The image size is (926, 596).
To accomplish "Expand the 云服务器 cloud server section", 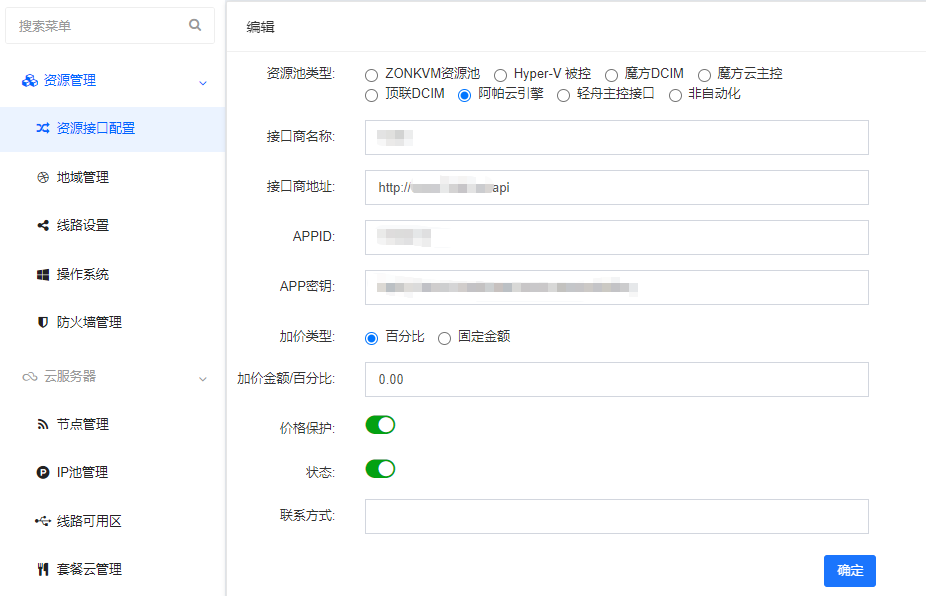I will point(204,376).
